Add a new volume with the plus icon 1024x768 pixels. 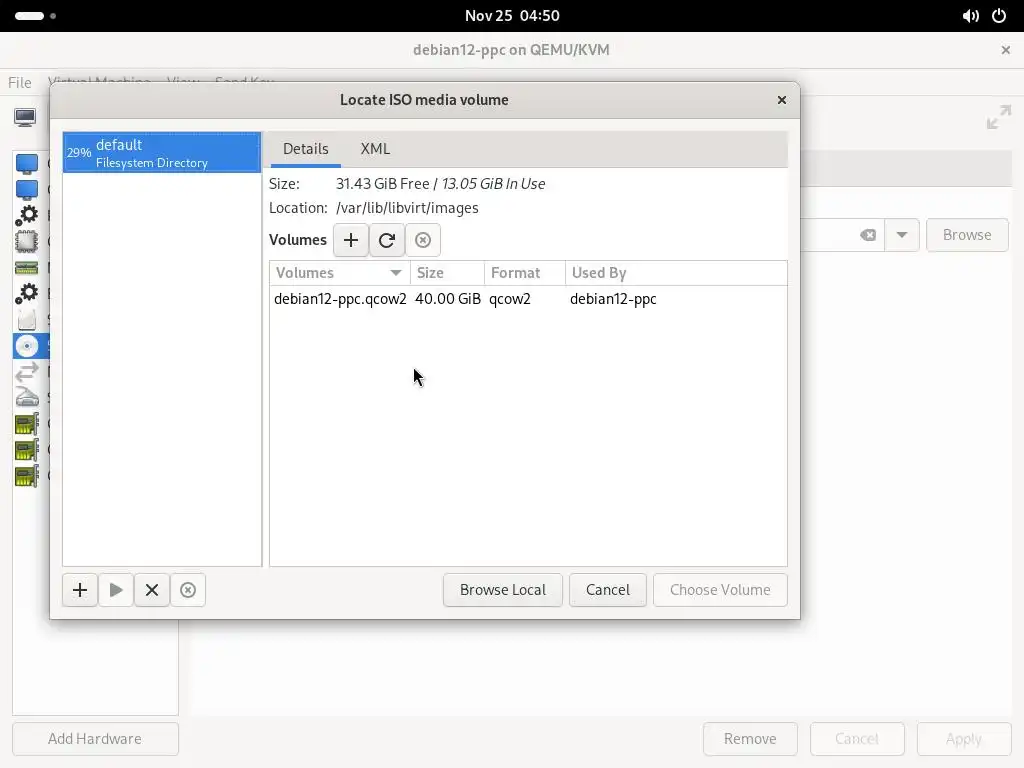pyautogui.click(x=351, y=240)
